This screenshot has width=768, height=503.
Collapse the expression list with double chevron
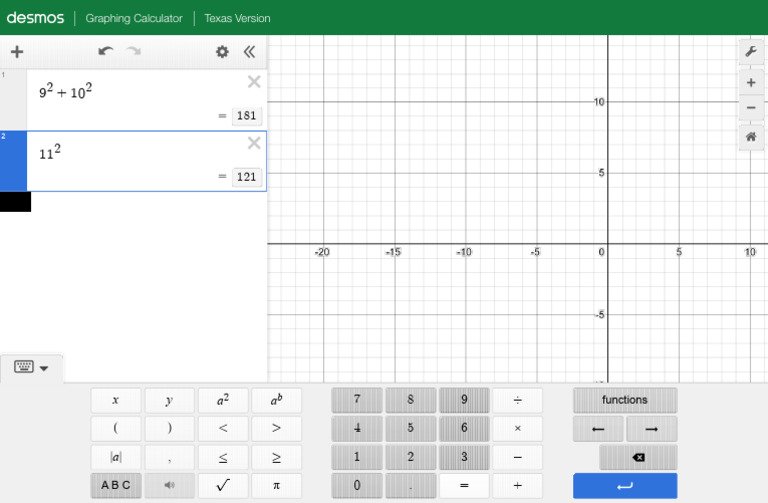(x=249, y=51)
